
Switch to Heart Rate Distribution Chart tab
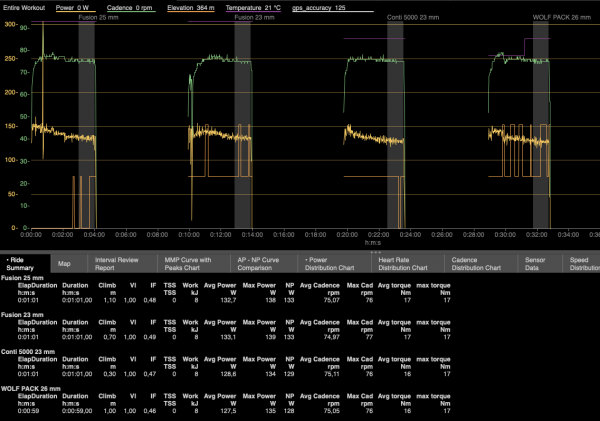406,264
